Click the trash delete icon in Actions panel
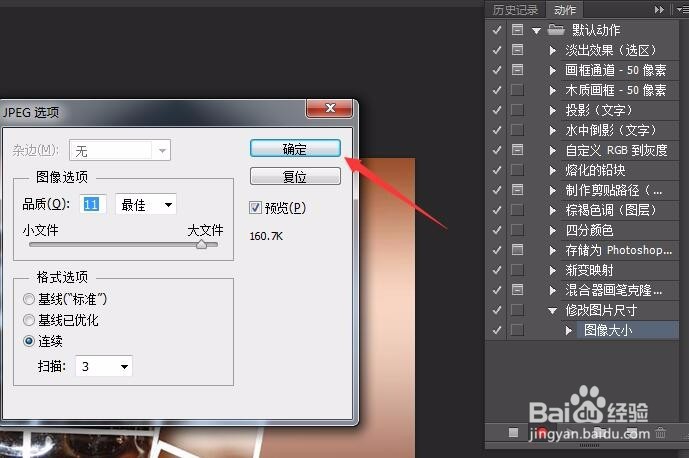The width and height of the screenshot is (689, 458). click(660, 433)
